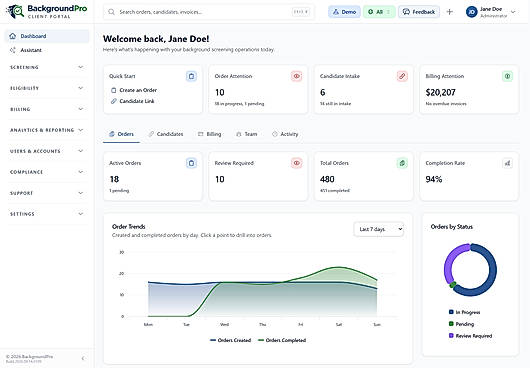Screen dimensions: 530x368
Task: Click the purple donut chart segment
Action: (x=449, y=261)
